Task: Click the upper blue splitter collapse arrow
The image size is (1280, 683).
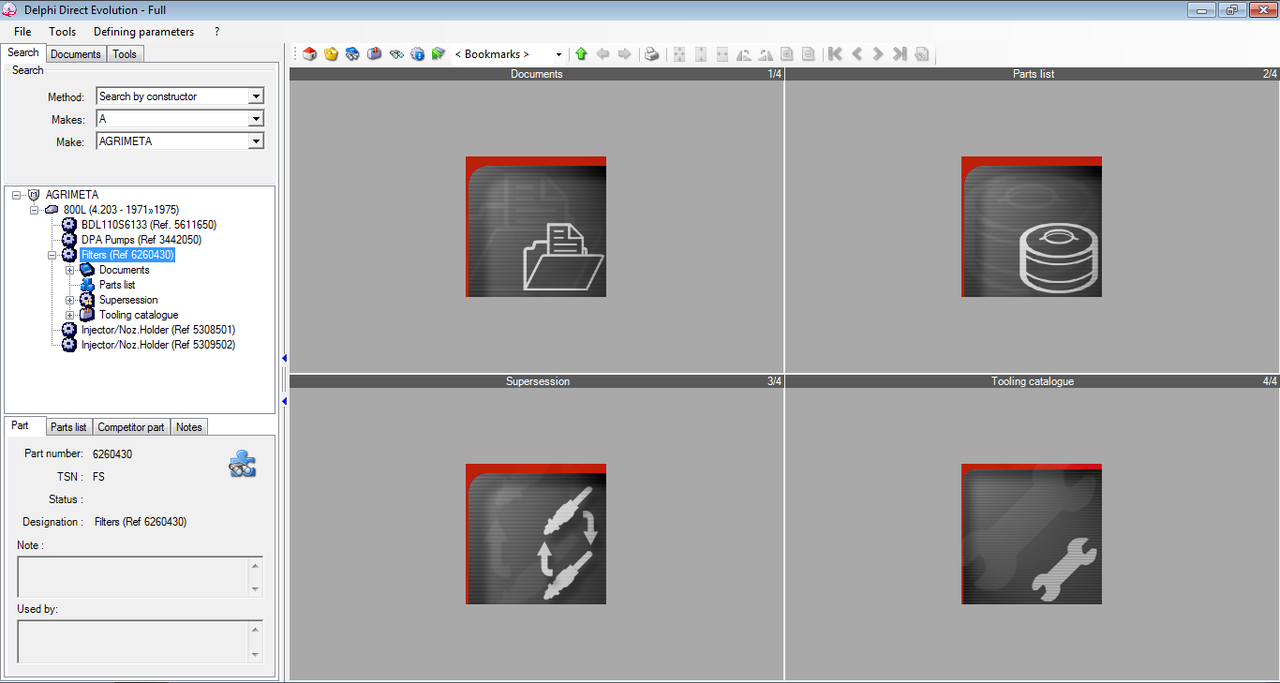Action: [284, 358]
